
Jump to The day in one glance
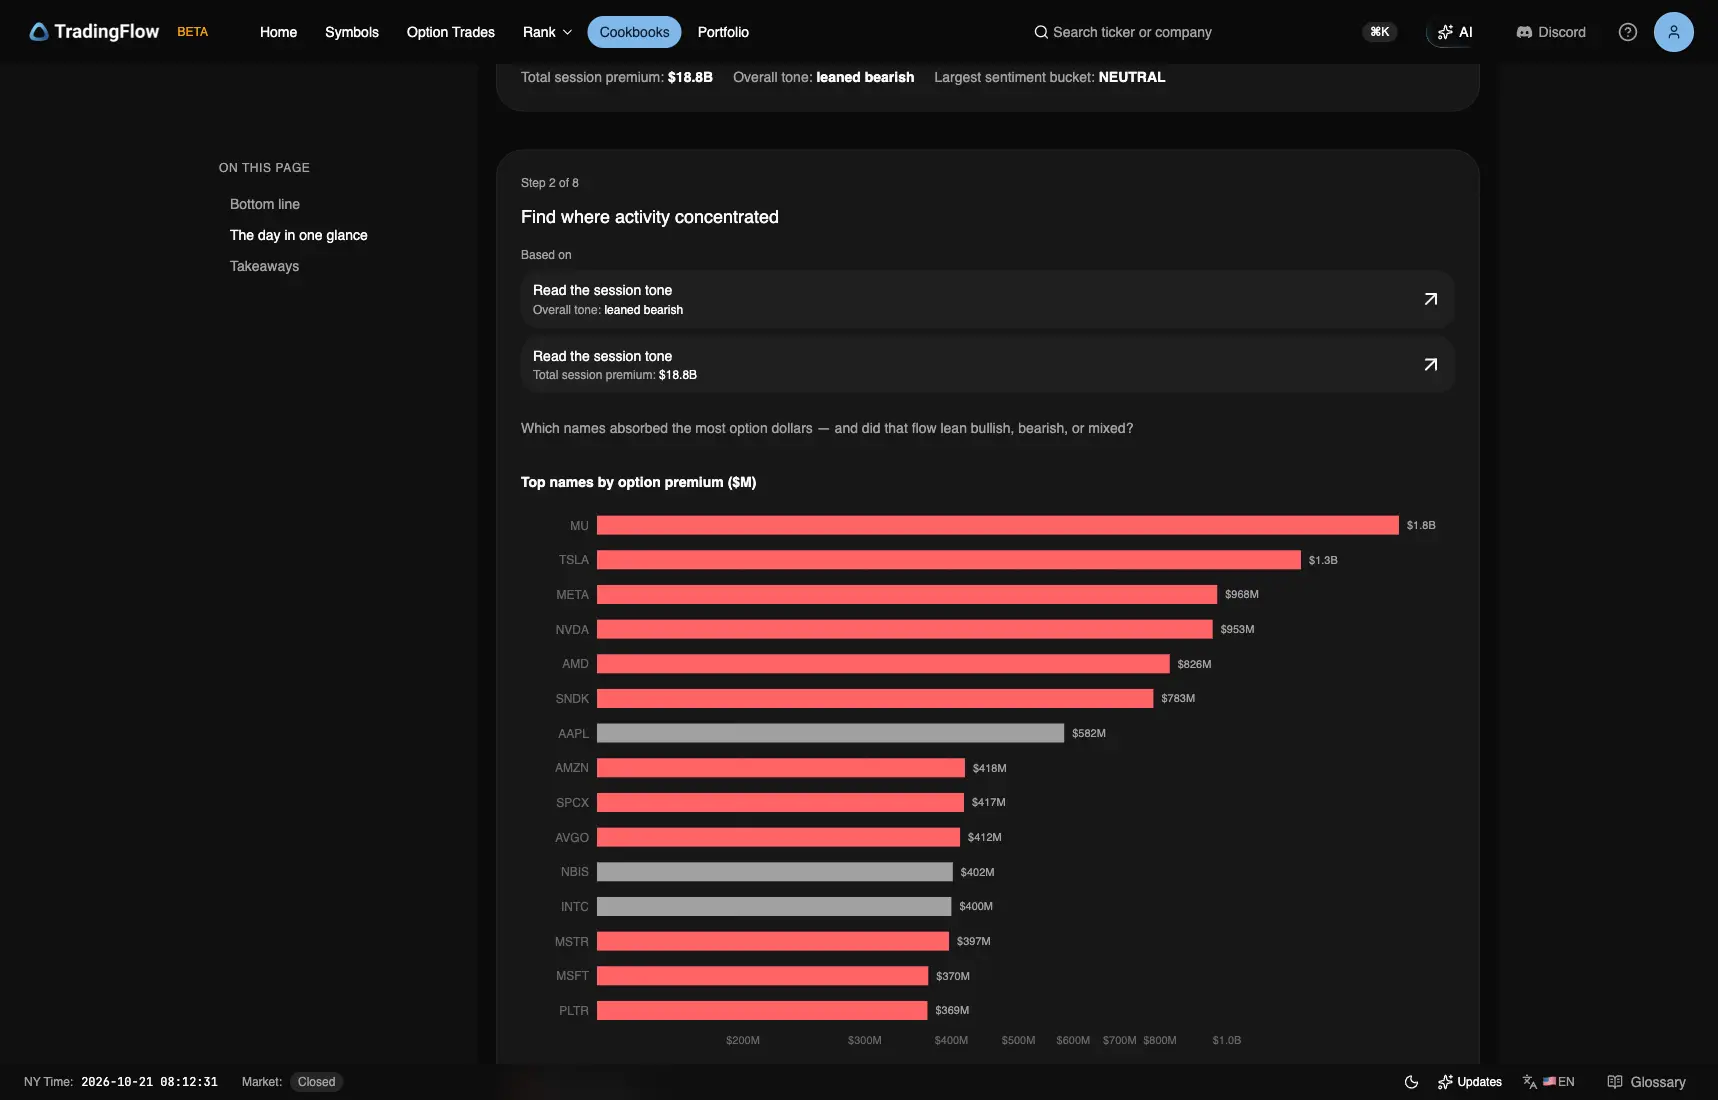(x=299, y=235)
